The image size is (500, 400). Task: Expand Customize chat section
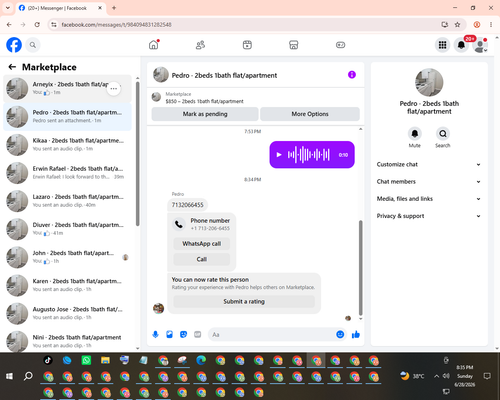point(429,164)
